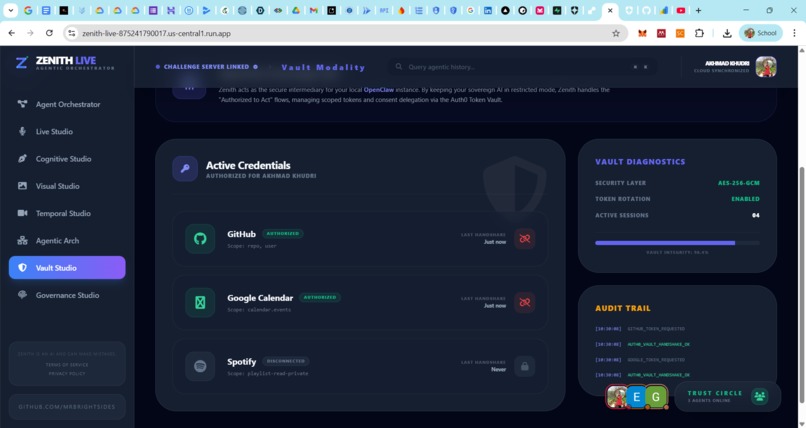This screenshot has height=428, width=806.
Task: Click the key icon beside Active Credentials
Action: pos(185,169)
